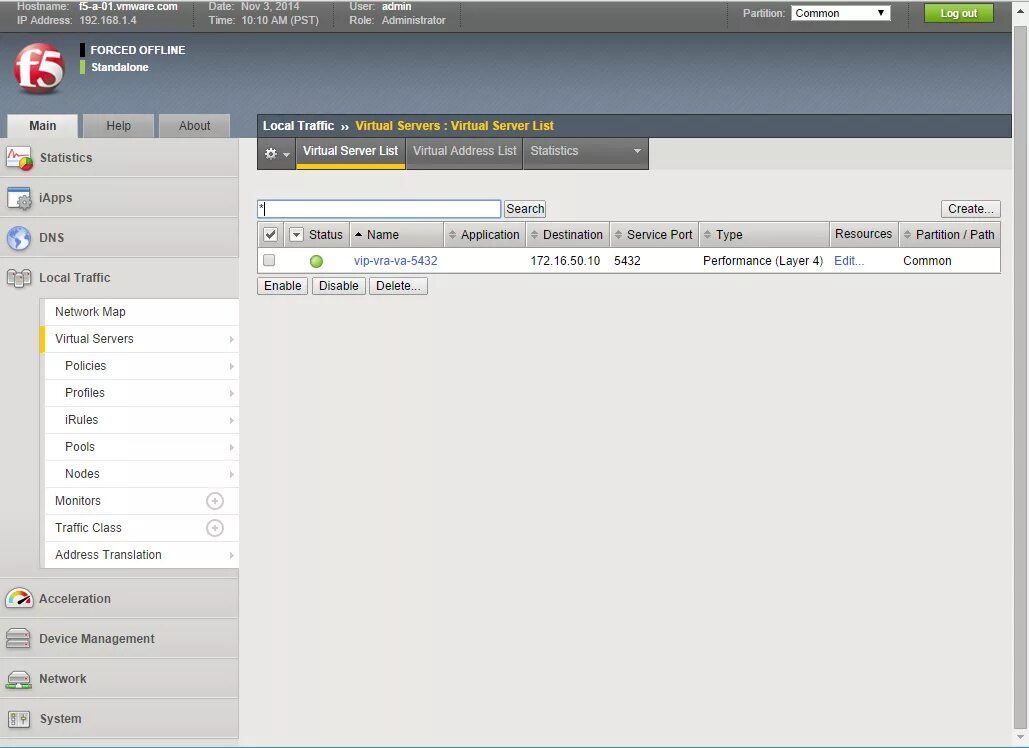
Task: Click the System sidebar icon
Action: coord(20,718)
